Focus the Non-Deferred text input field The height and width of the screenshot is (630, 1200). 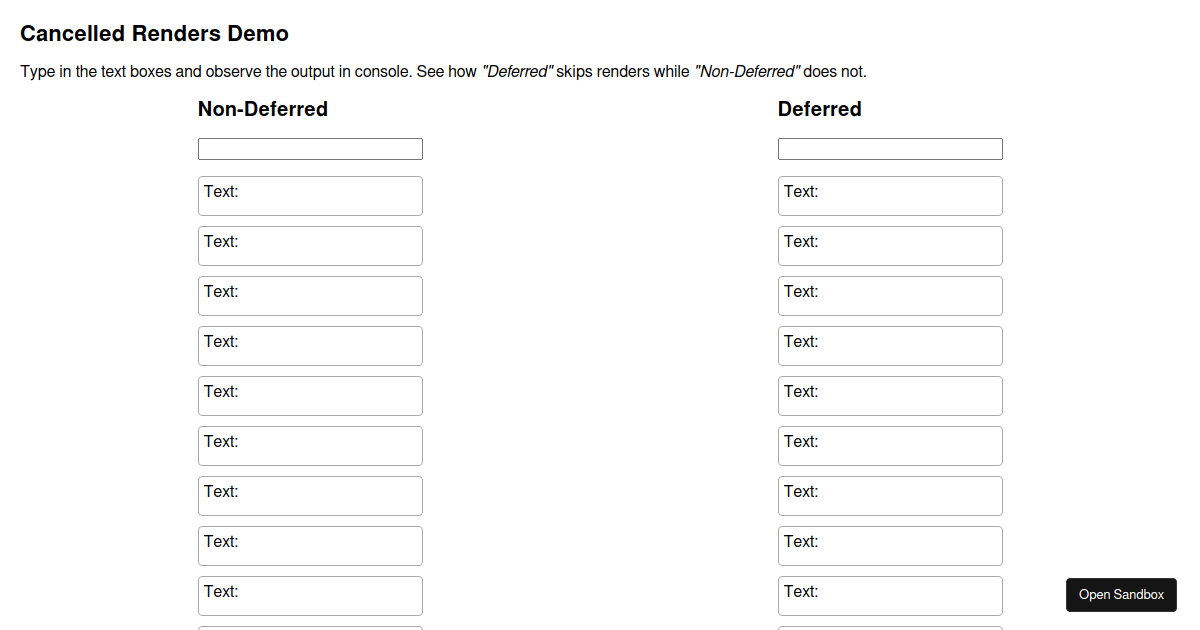tap(310, 149)
